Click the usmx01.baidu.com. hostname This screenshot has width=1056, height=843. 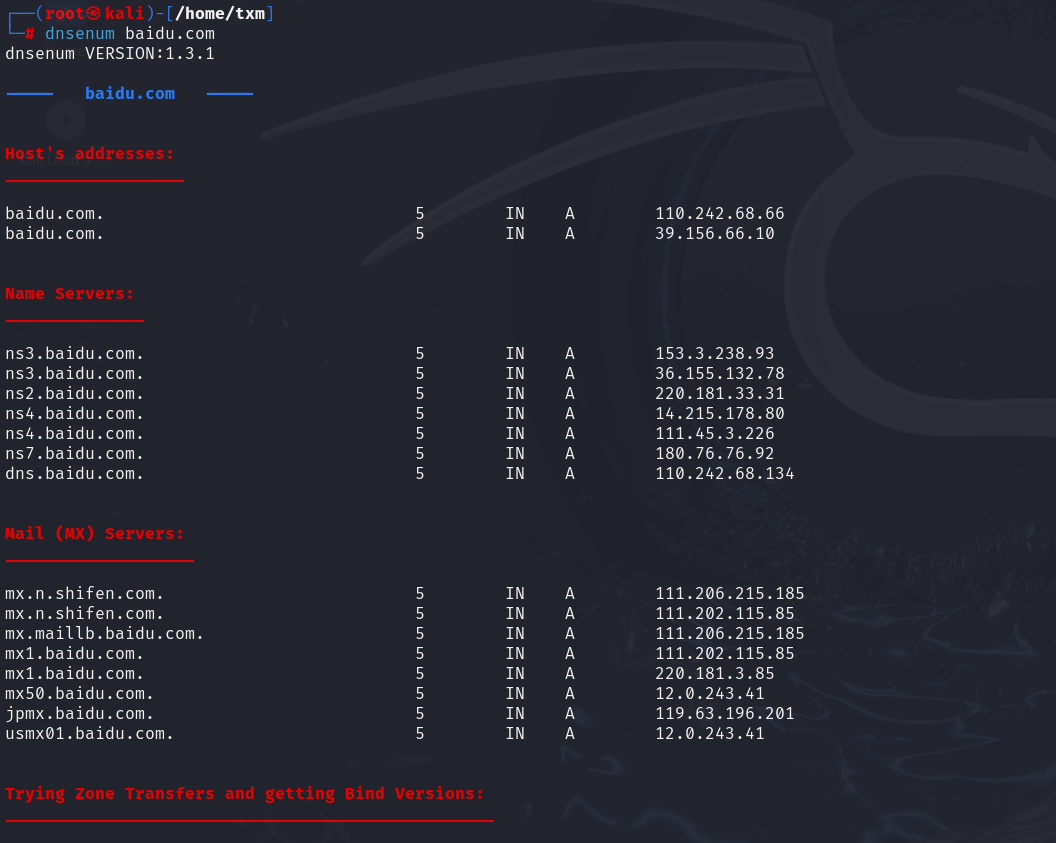pyautogui.click(x=90, y=734)
